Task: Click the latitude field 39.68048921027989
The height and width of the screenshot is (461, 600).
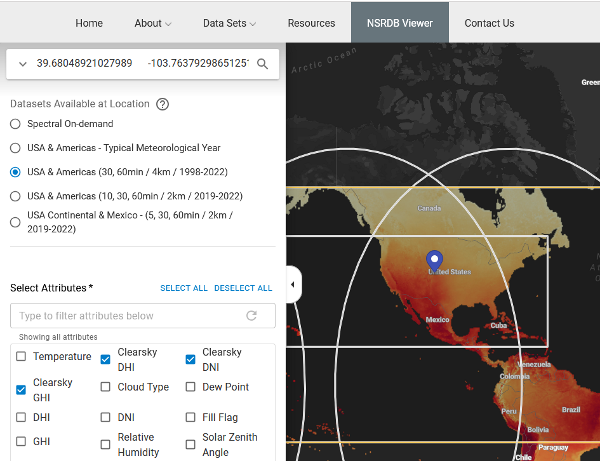Action: coord(85,64)
